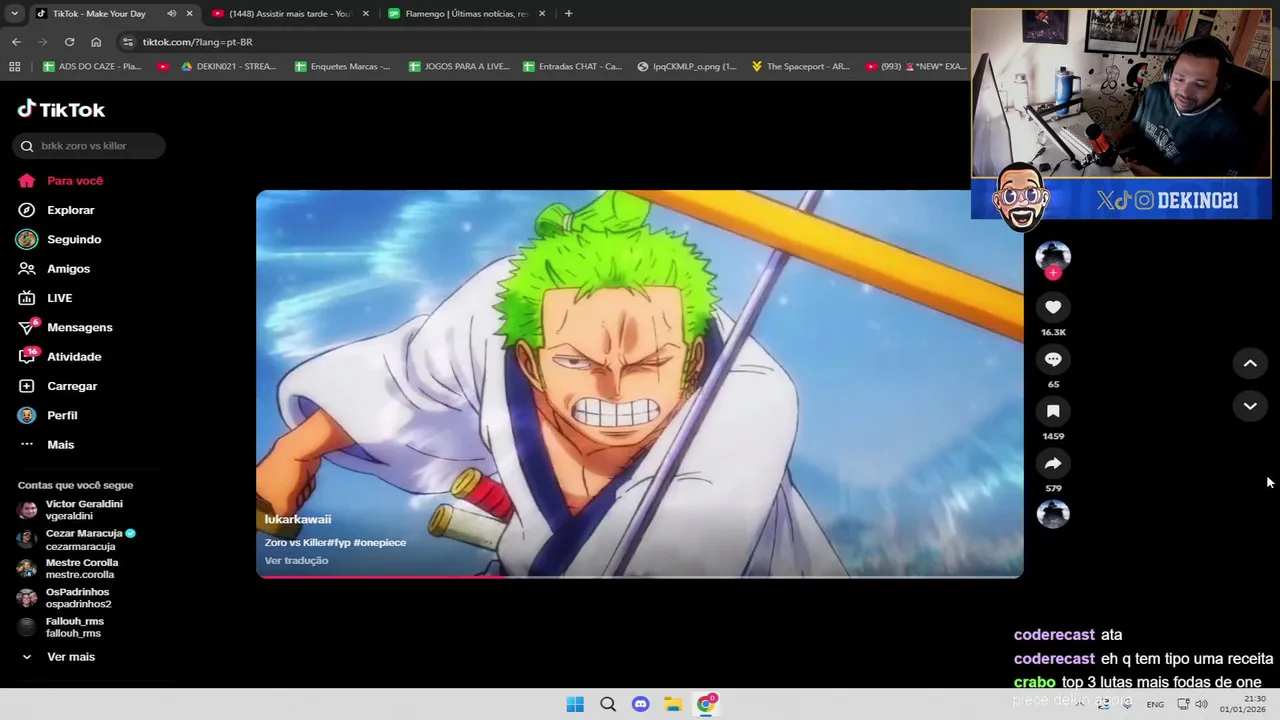Reload the page

[69, 42]
